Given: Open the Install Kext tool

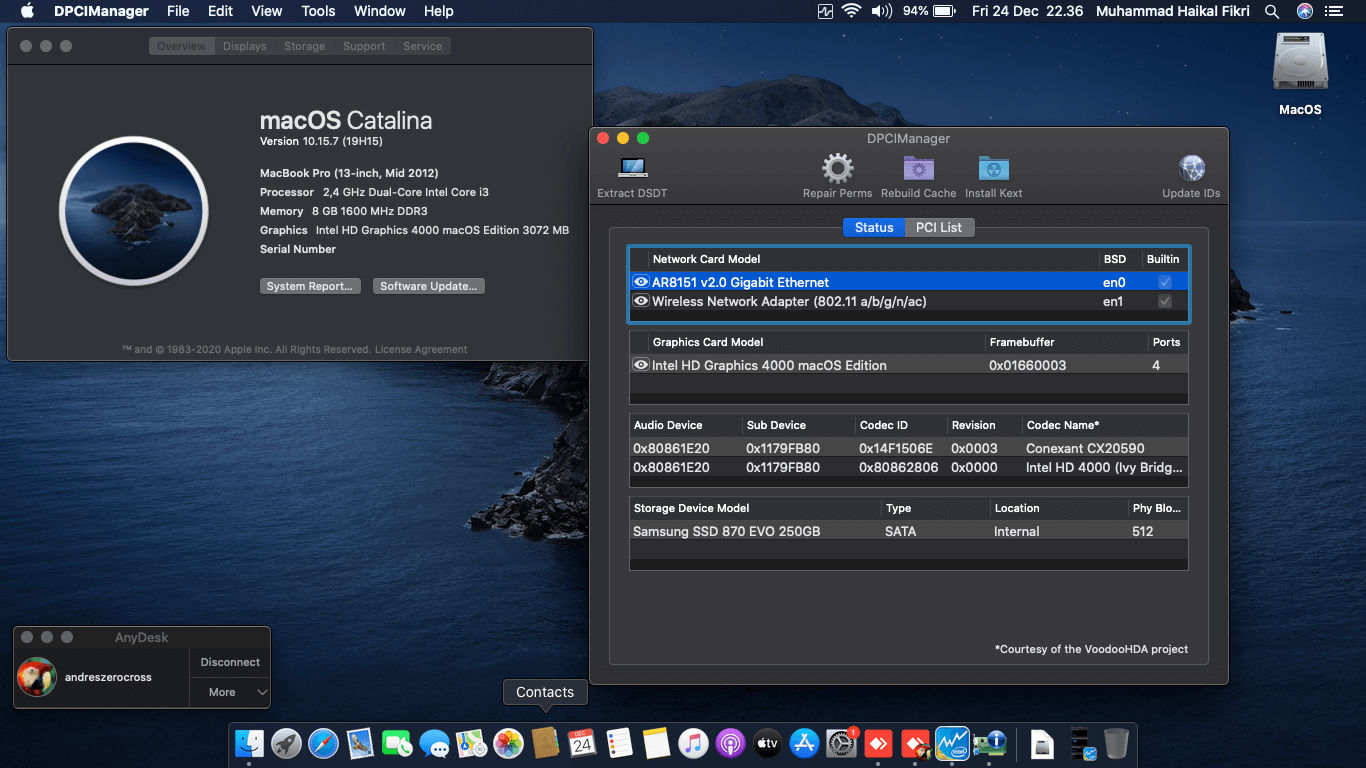Looking at the screenshot, I should point(993,169).
